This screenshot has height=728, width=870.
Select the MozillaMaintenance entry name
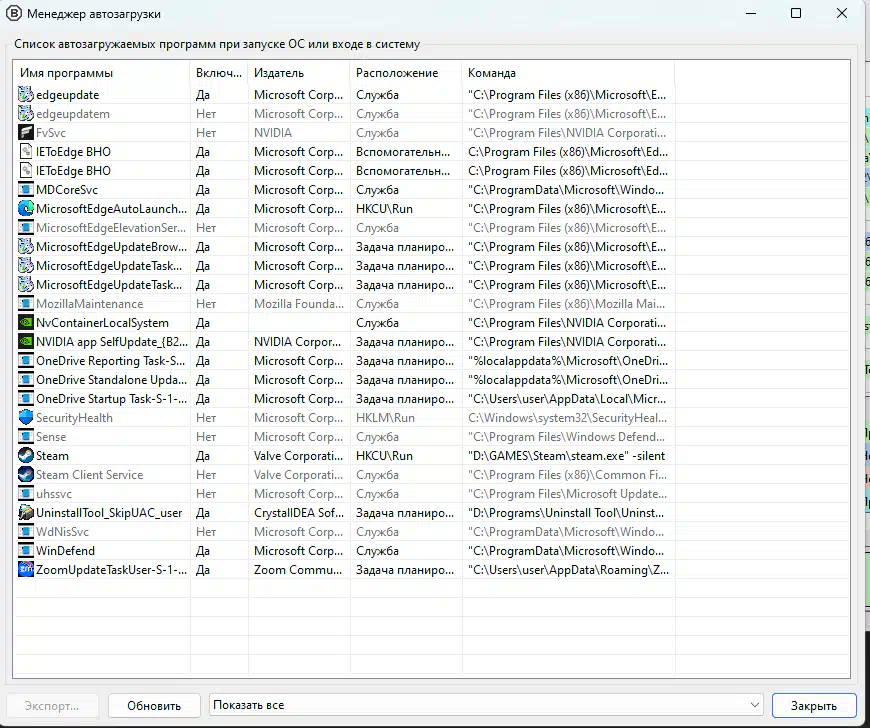click(x=89, y=304)
